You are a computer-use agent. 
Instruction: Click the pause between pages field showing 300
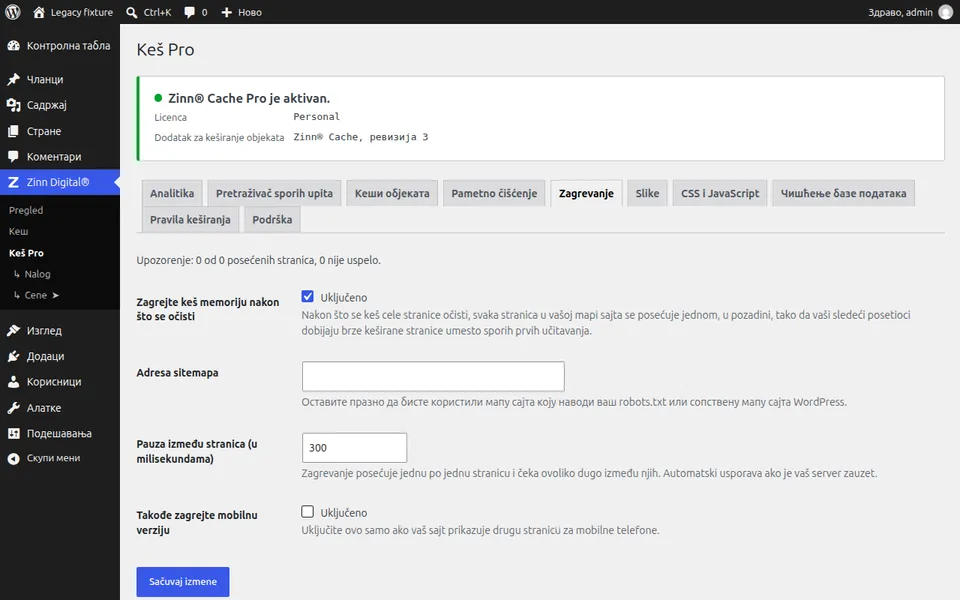[x=354, y=448]
